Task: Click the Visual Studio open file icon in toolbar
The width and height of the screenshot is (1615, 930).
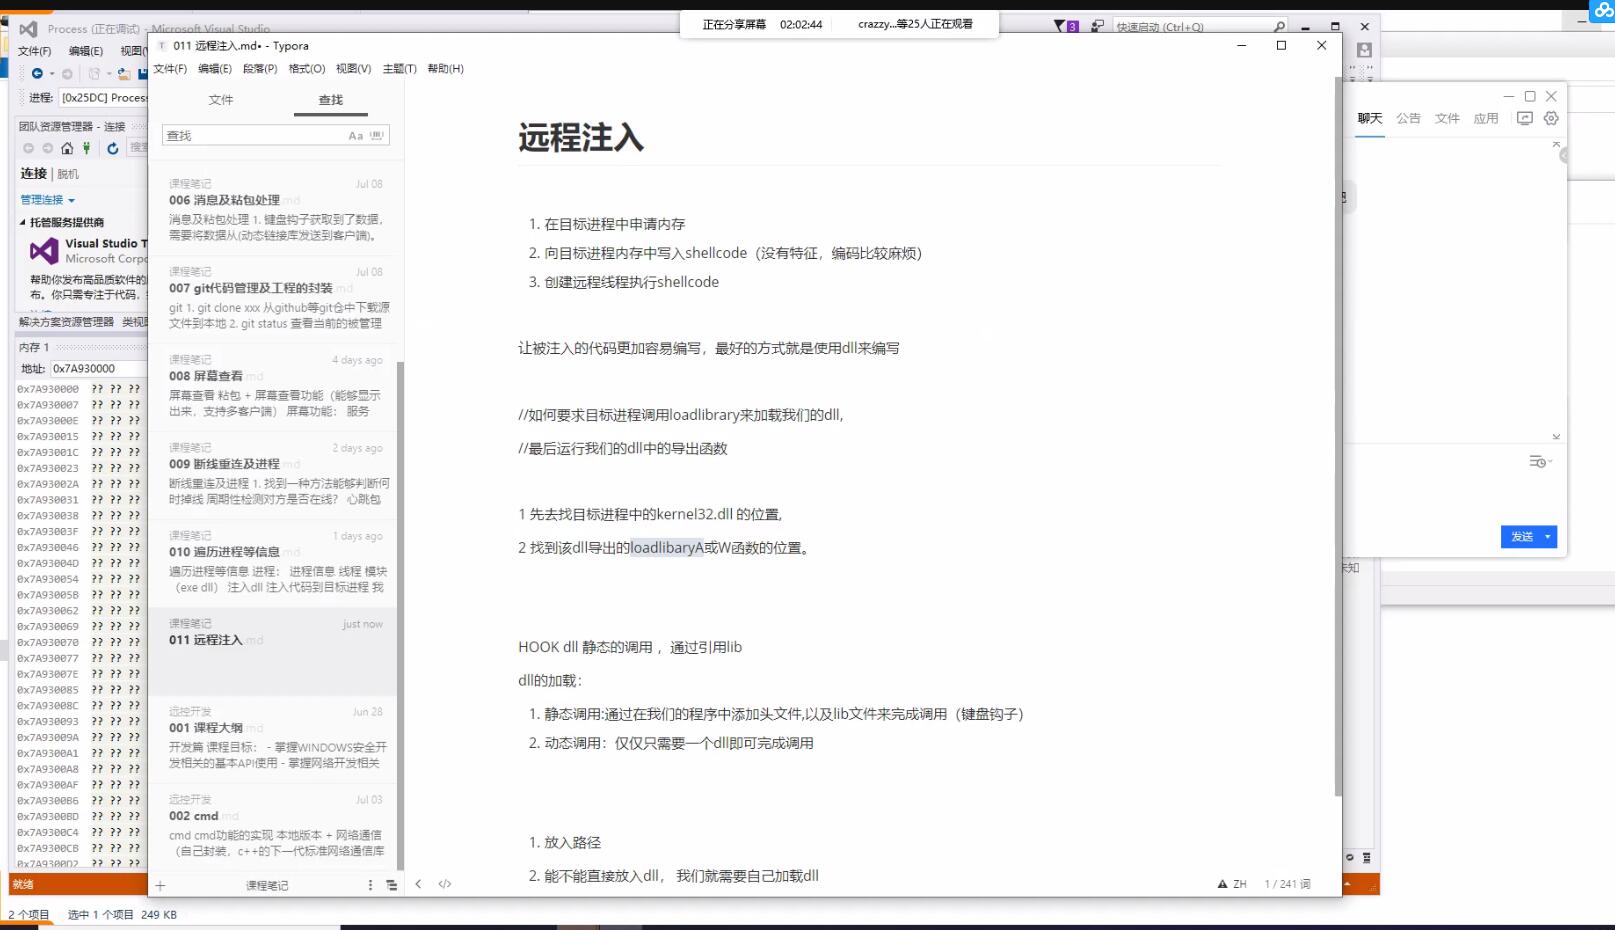Action: click(124, 74)
